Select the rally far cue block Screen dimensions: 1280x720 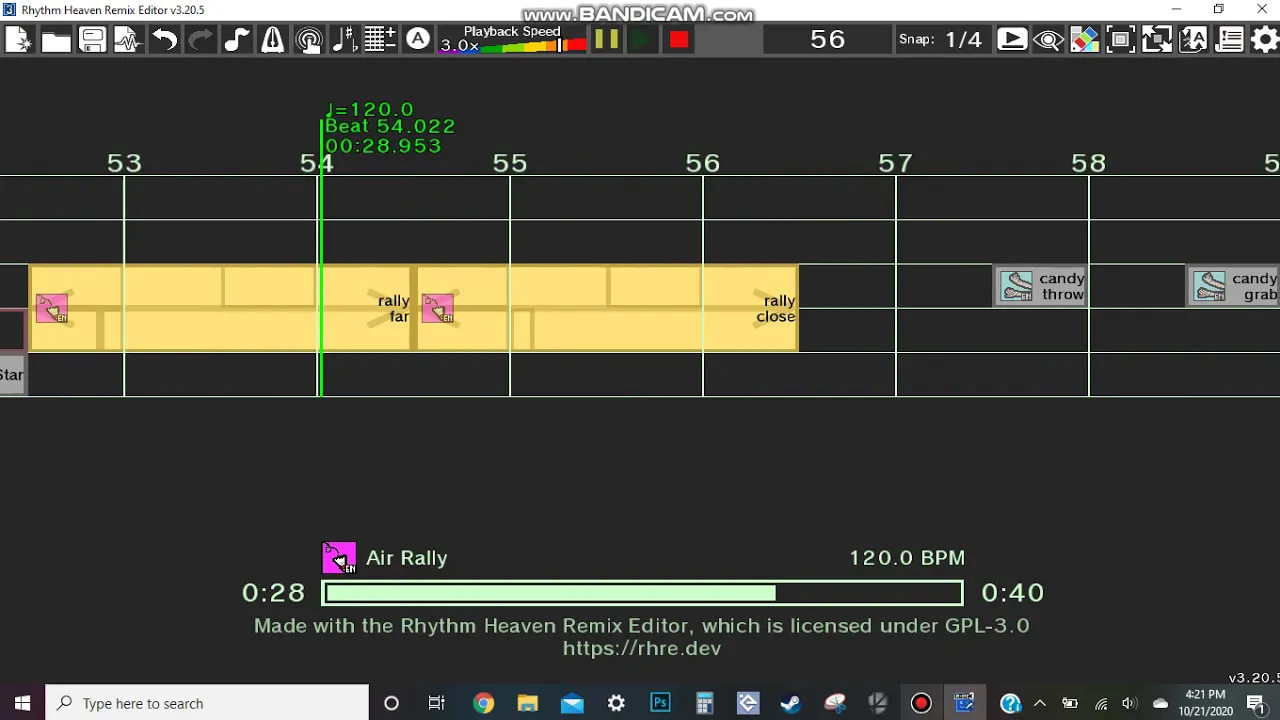[x=220, y=308]
